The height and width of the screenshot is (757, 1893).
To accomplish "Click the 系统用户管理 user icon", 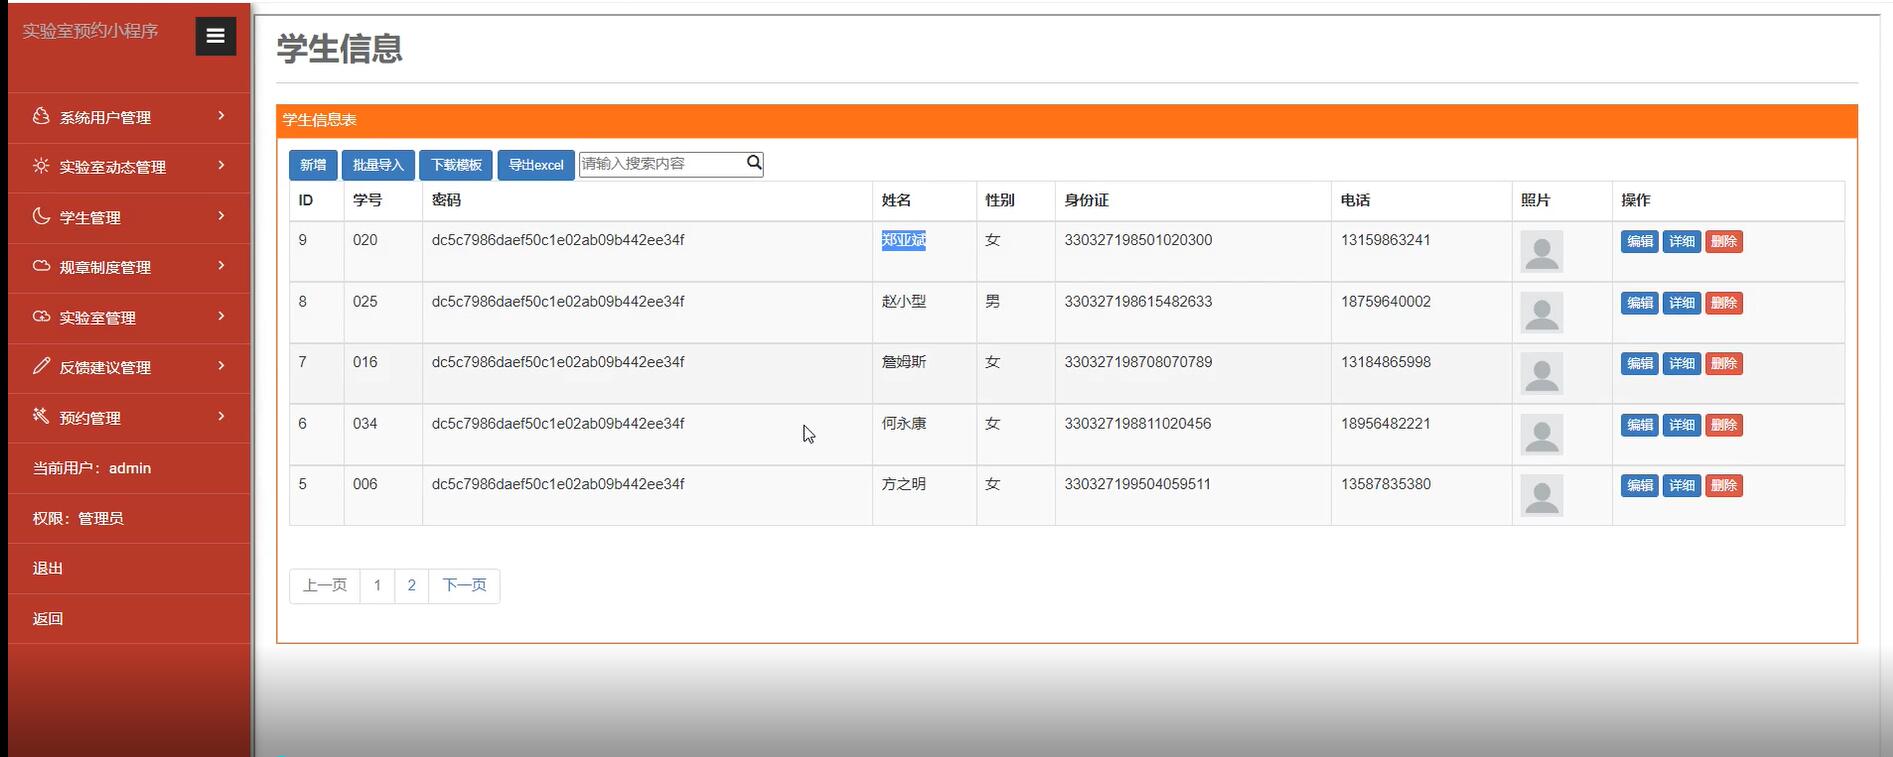I will pyautogui.click(x=41, y=116).
